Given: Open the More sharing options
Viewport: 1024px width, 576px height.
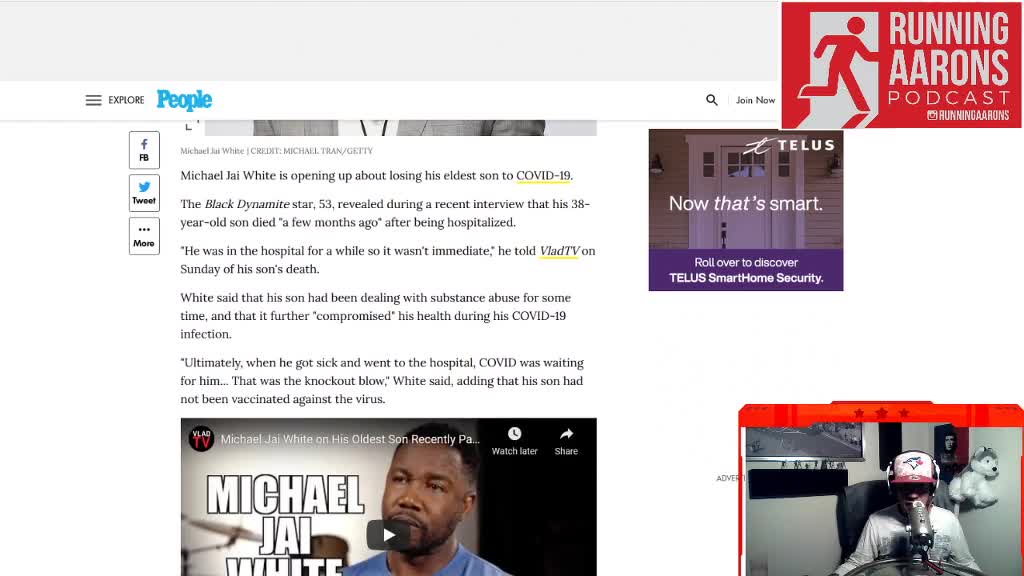Looking at the screenshot, I should (144, 236).
